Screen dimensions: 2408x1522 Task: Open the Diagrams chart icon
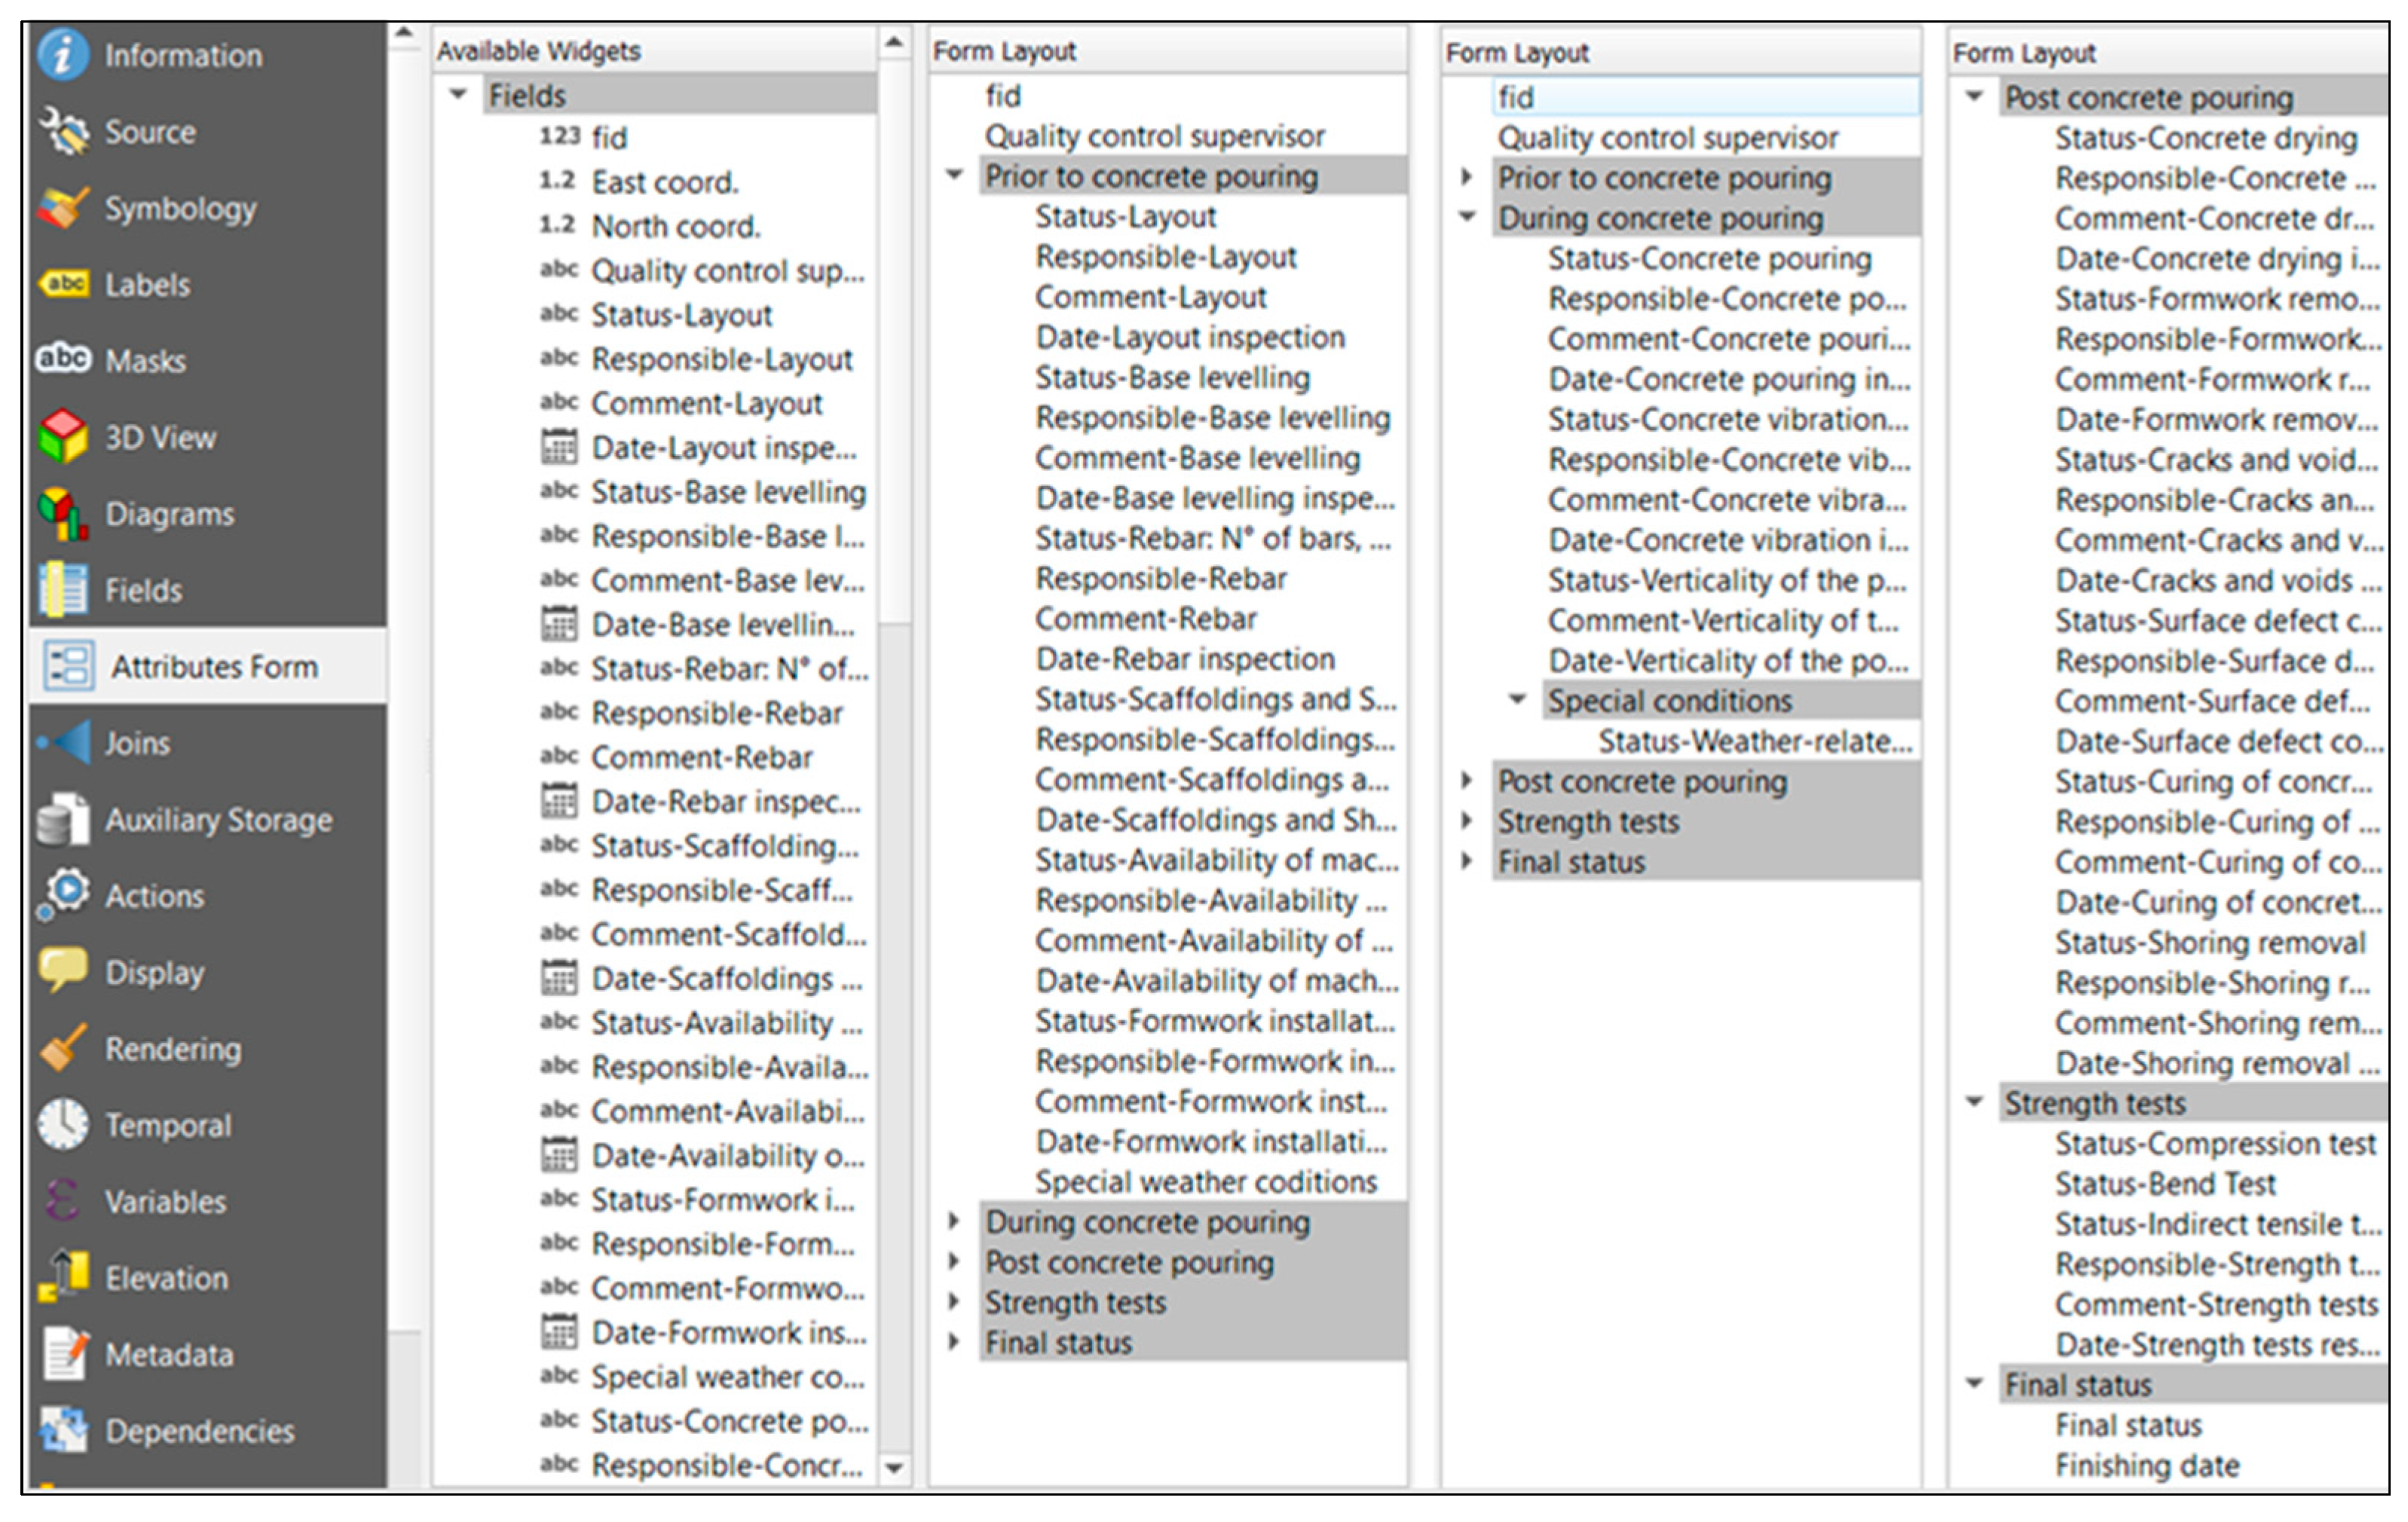coord(62,513)
